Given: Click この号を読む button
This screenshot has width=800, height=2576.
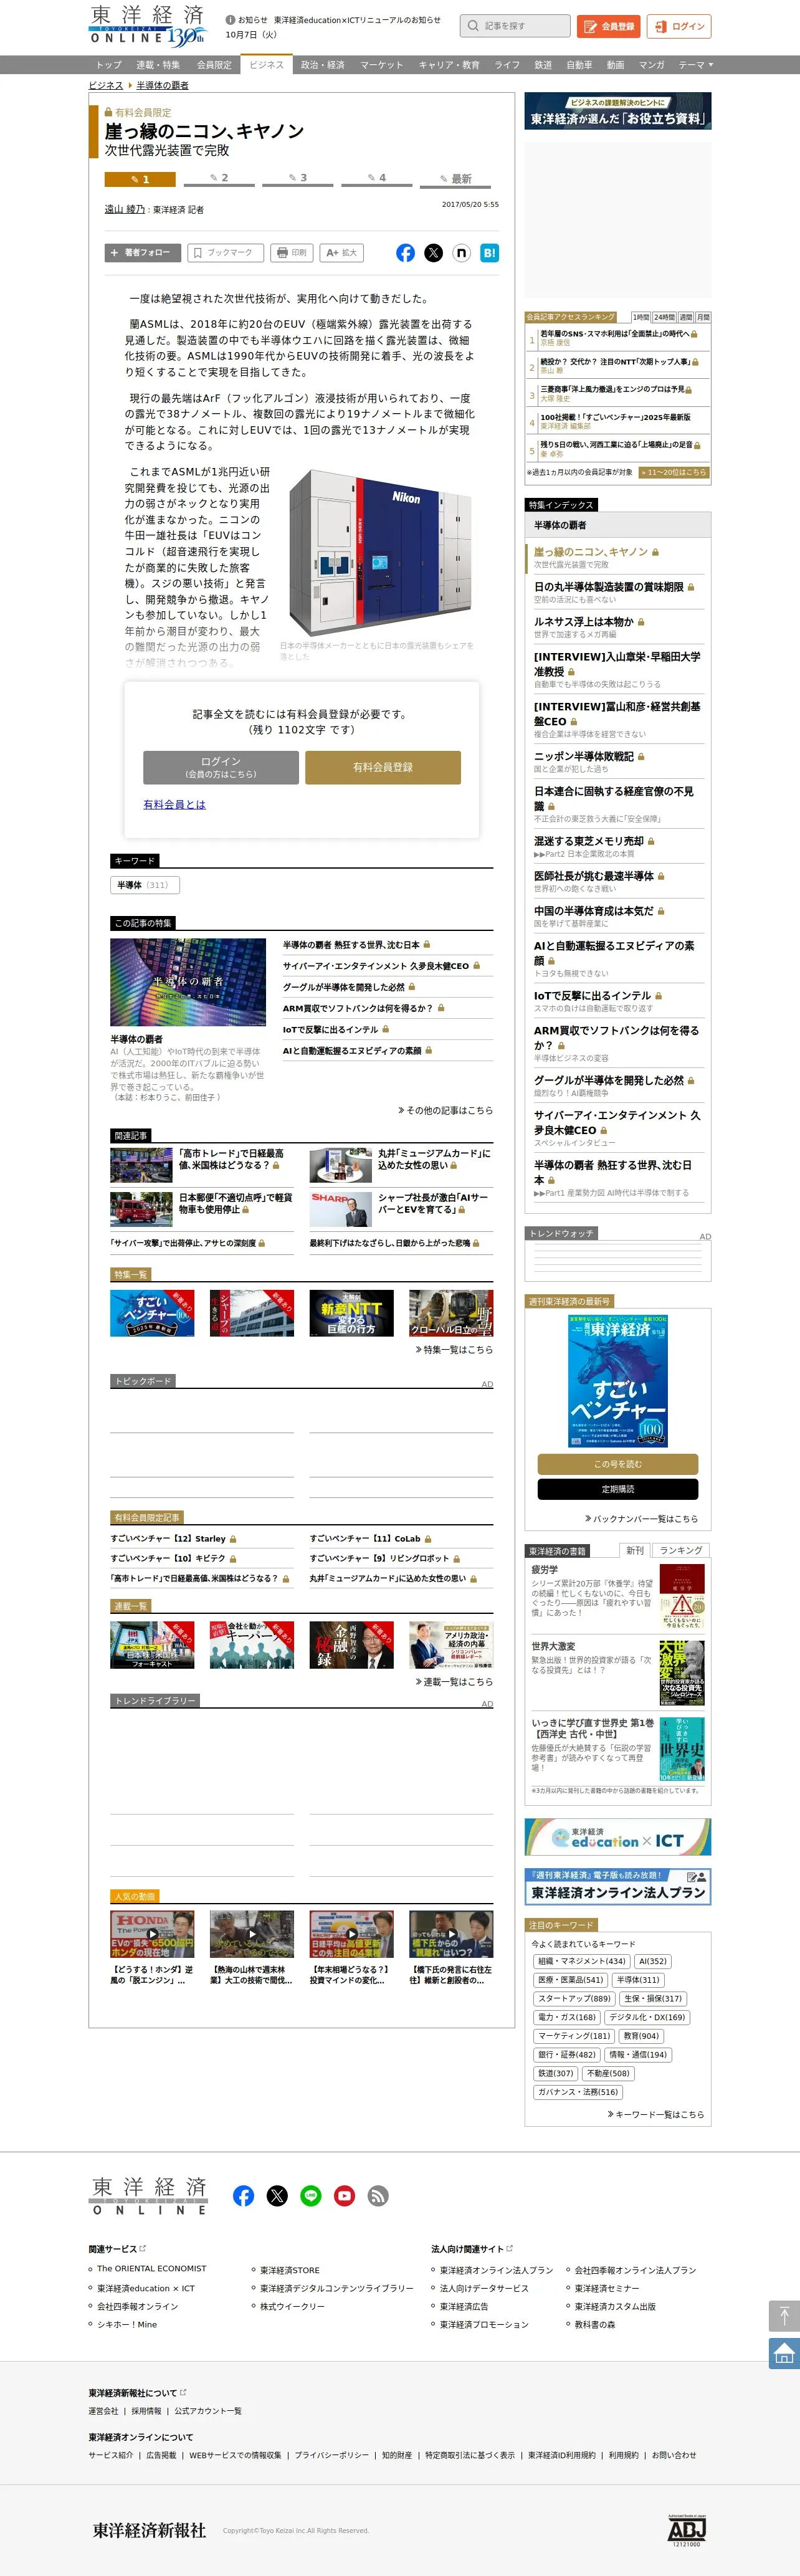Looking at the screenshot, I should click(618, 1464).
